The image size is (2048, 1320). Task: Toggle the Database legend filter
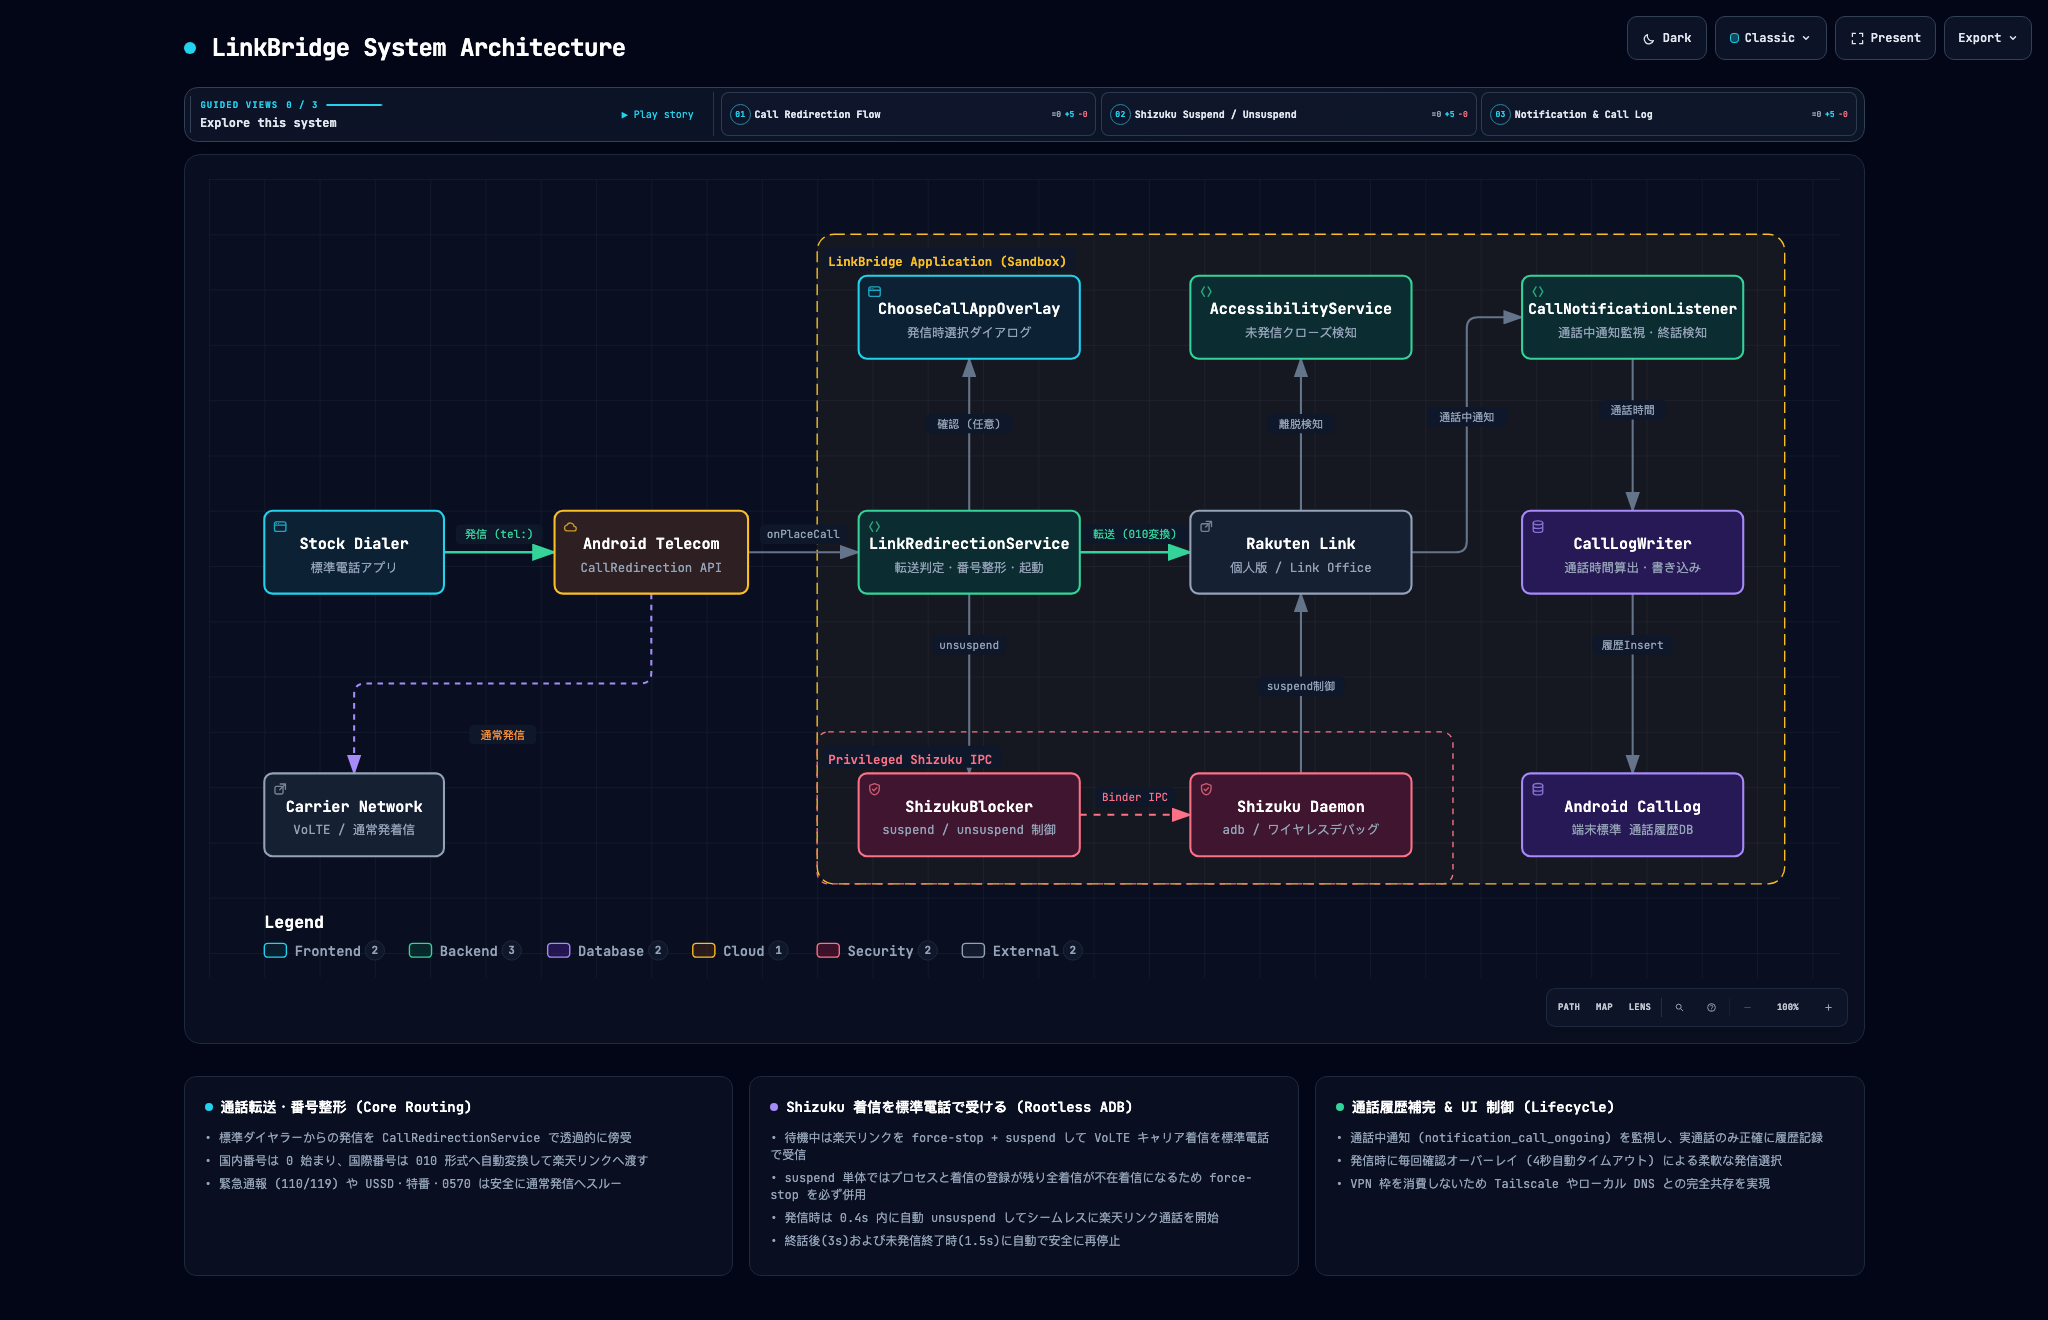607,951
